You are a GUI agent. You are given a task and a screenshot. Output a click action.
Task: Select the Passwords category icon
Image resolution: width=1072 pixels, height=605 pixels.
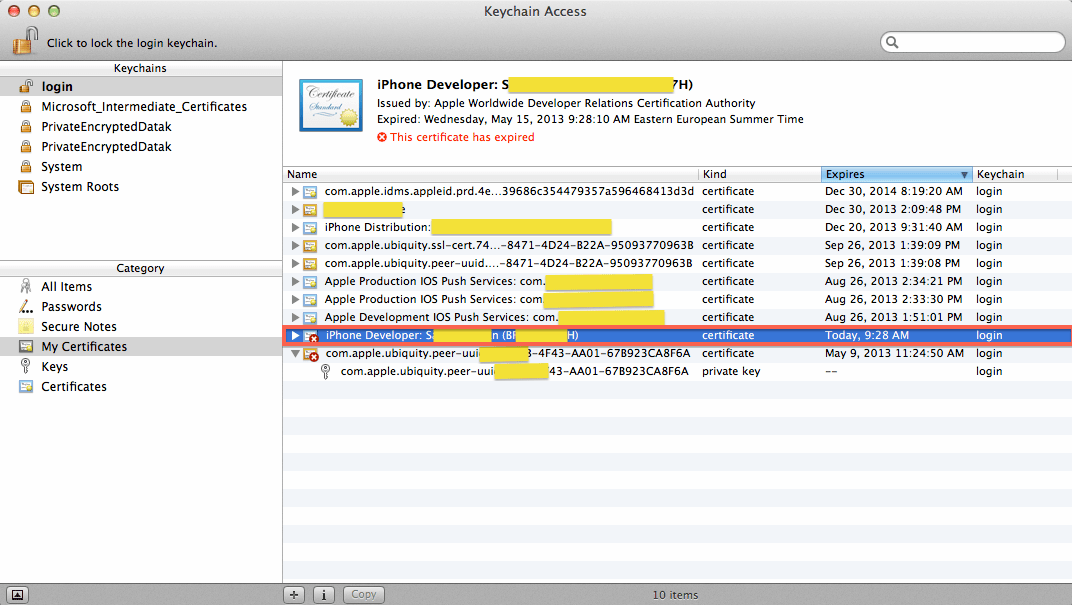[26, 307]
